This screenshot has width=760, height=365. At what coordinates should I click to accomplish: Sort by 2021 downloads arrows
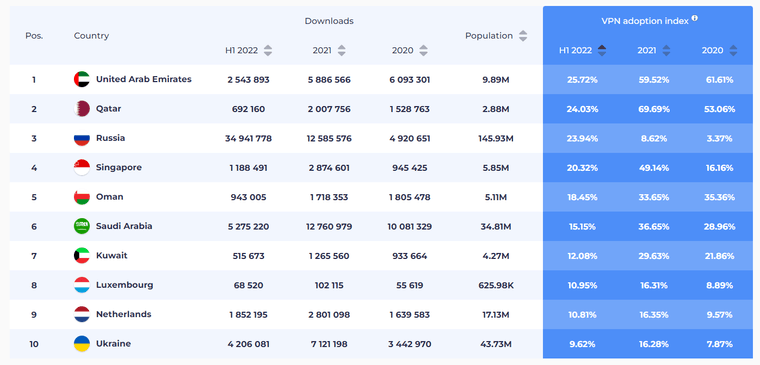(x=342, y=50)
